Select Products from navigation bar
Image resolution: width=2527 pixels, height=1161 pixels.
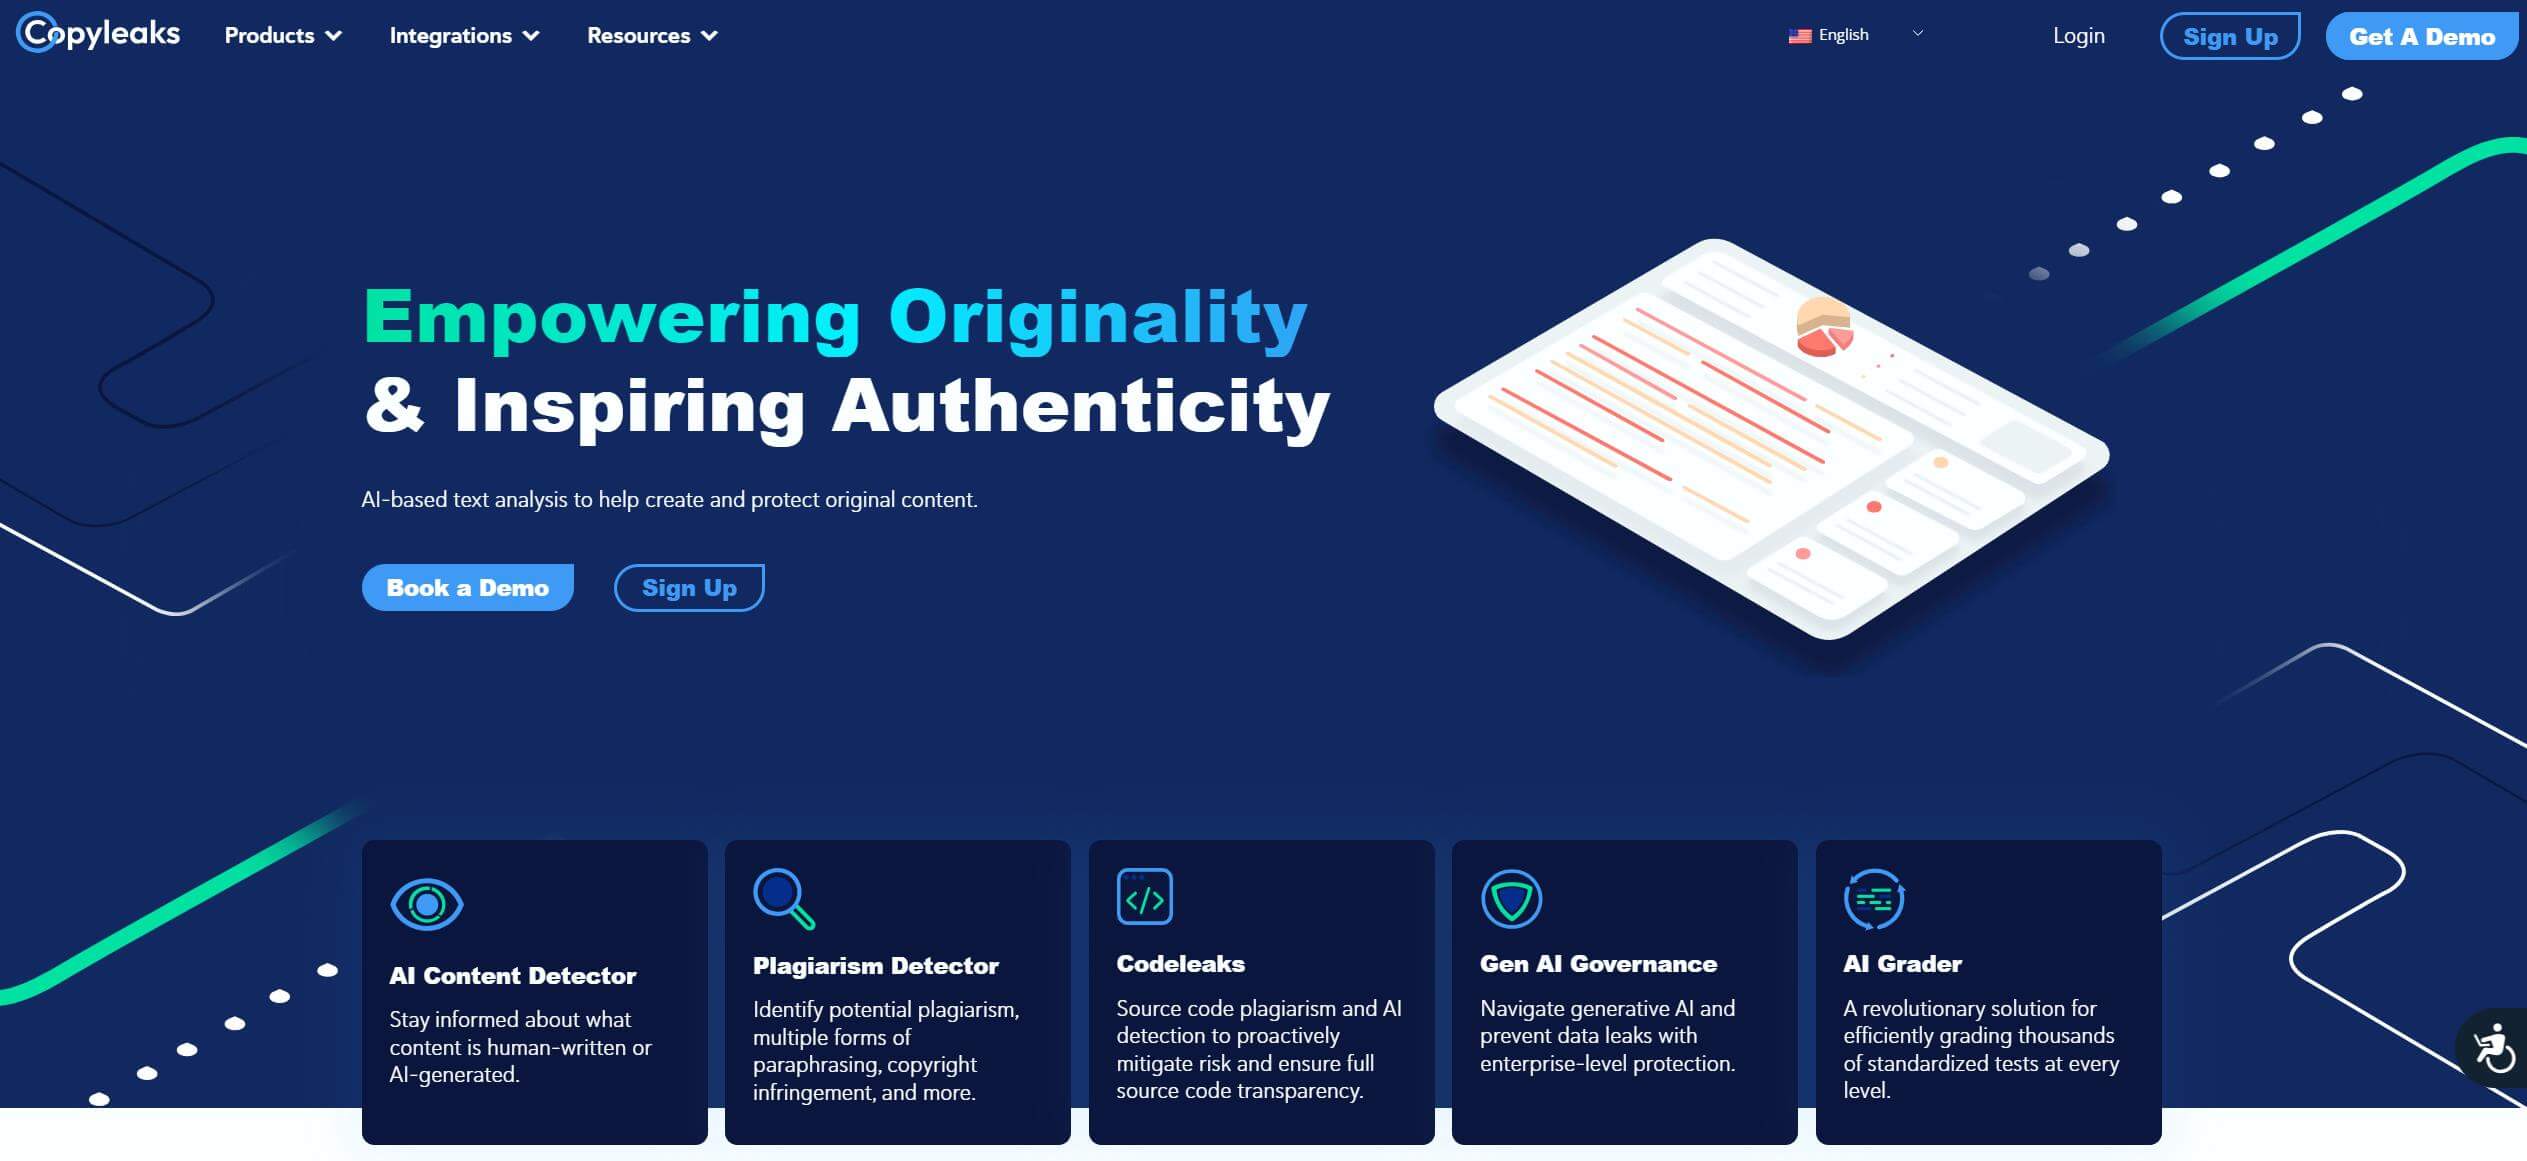click(x=284, y=34)
